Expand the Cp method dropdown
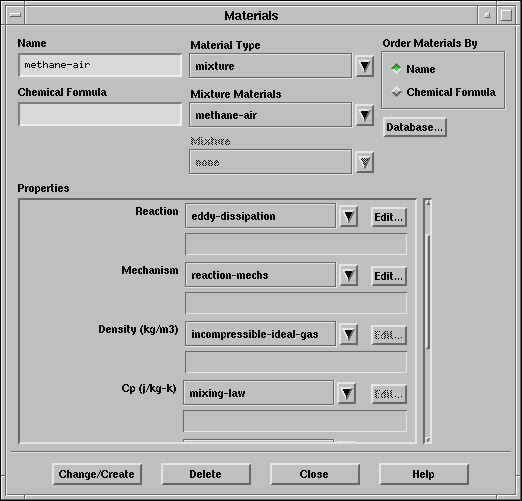522x501 pixels. coord(347,393)
